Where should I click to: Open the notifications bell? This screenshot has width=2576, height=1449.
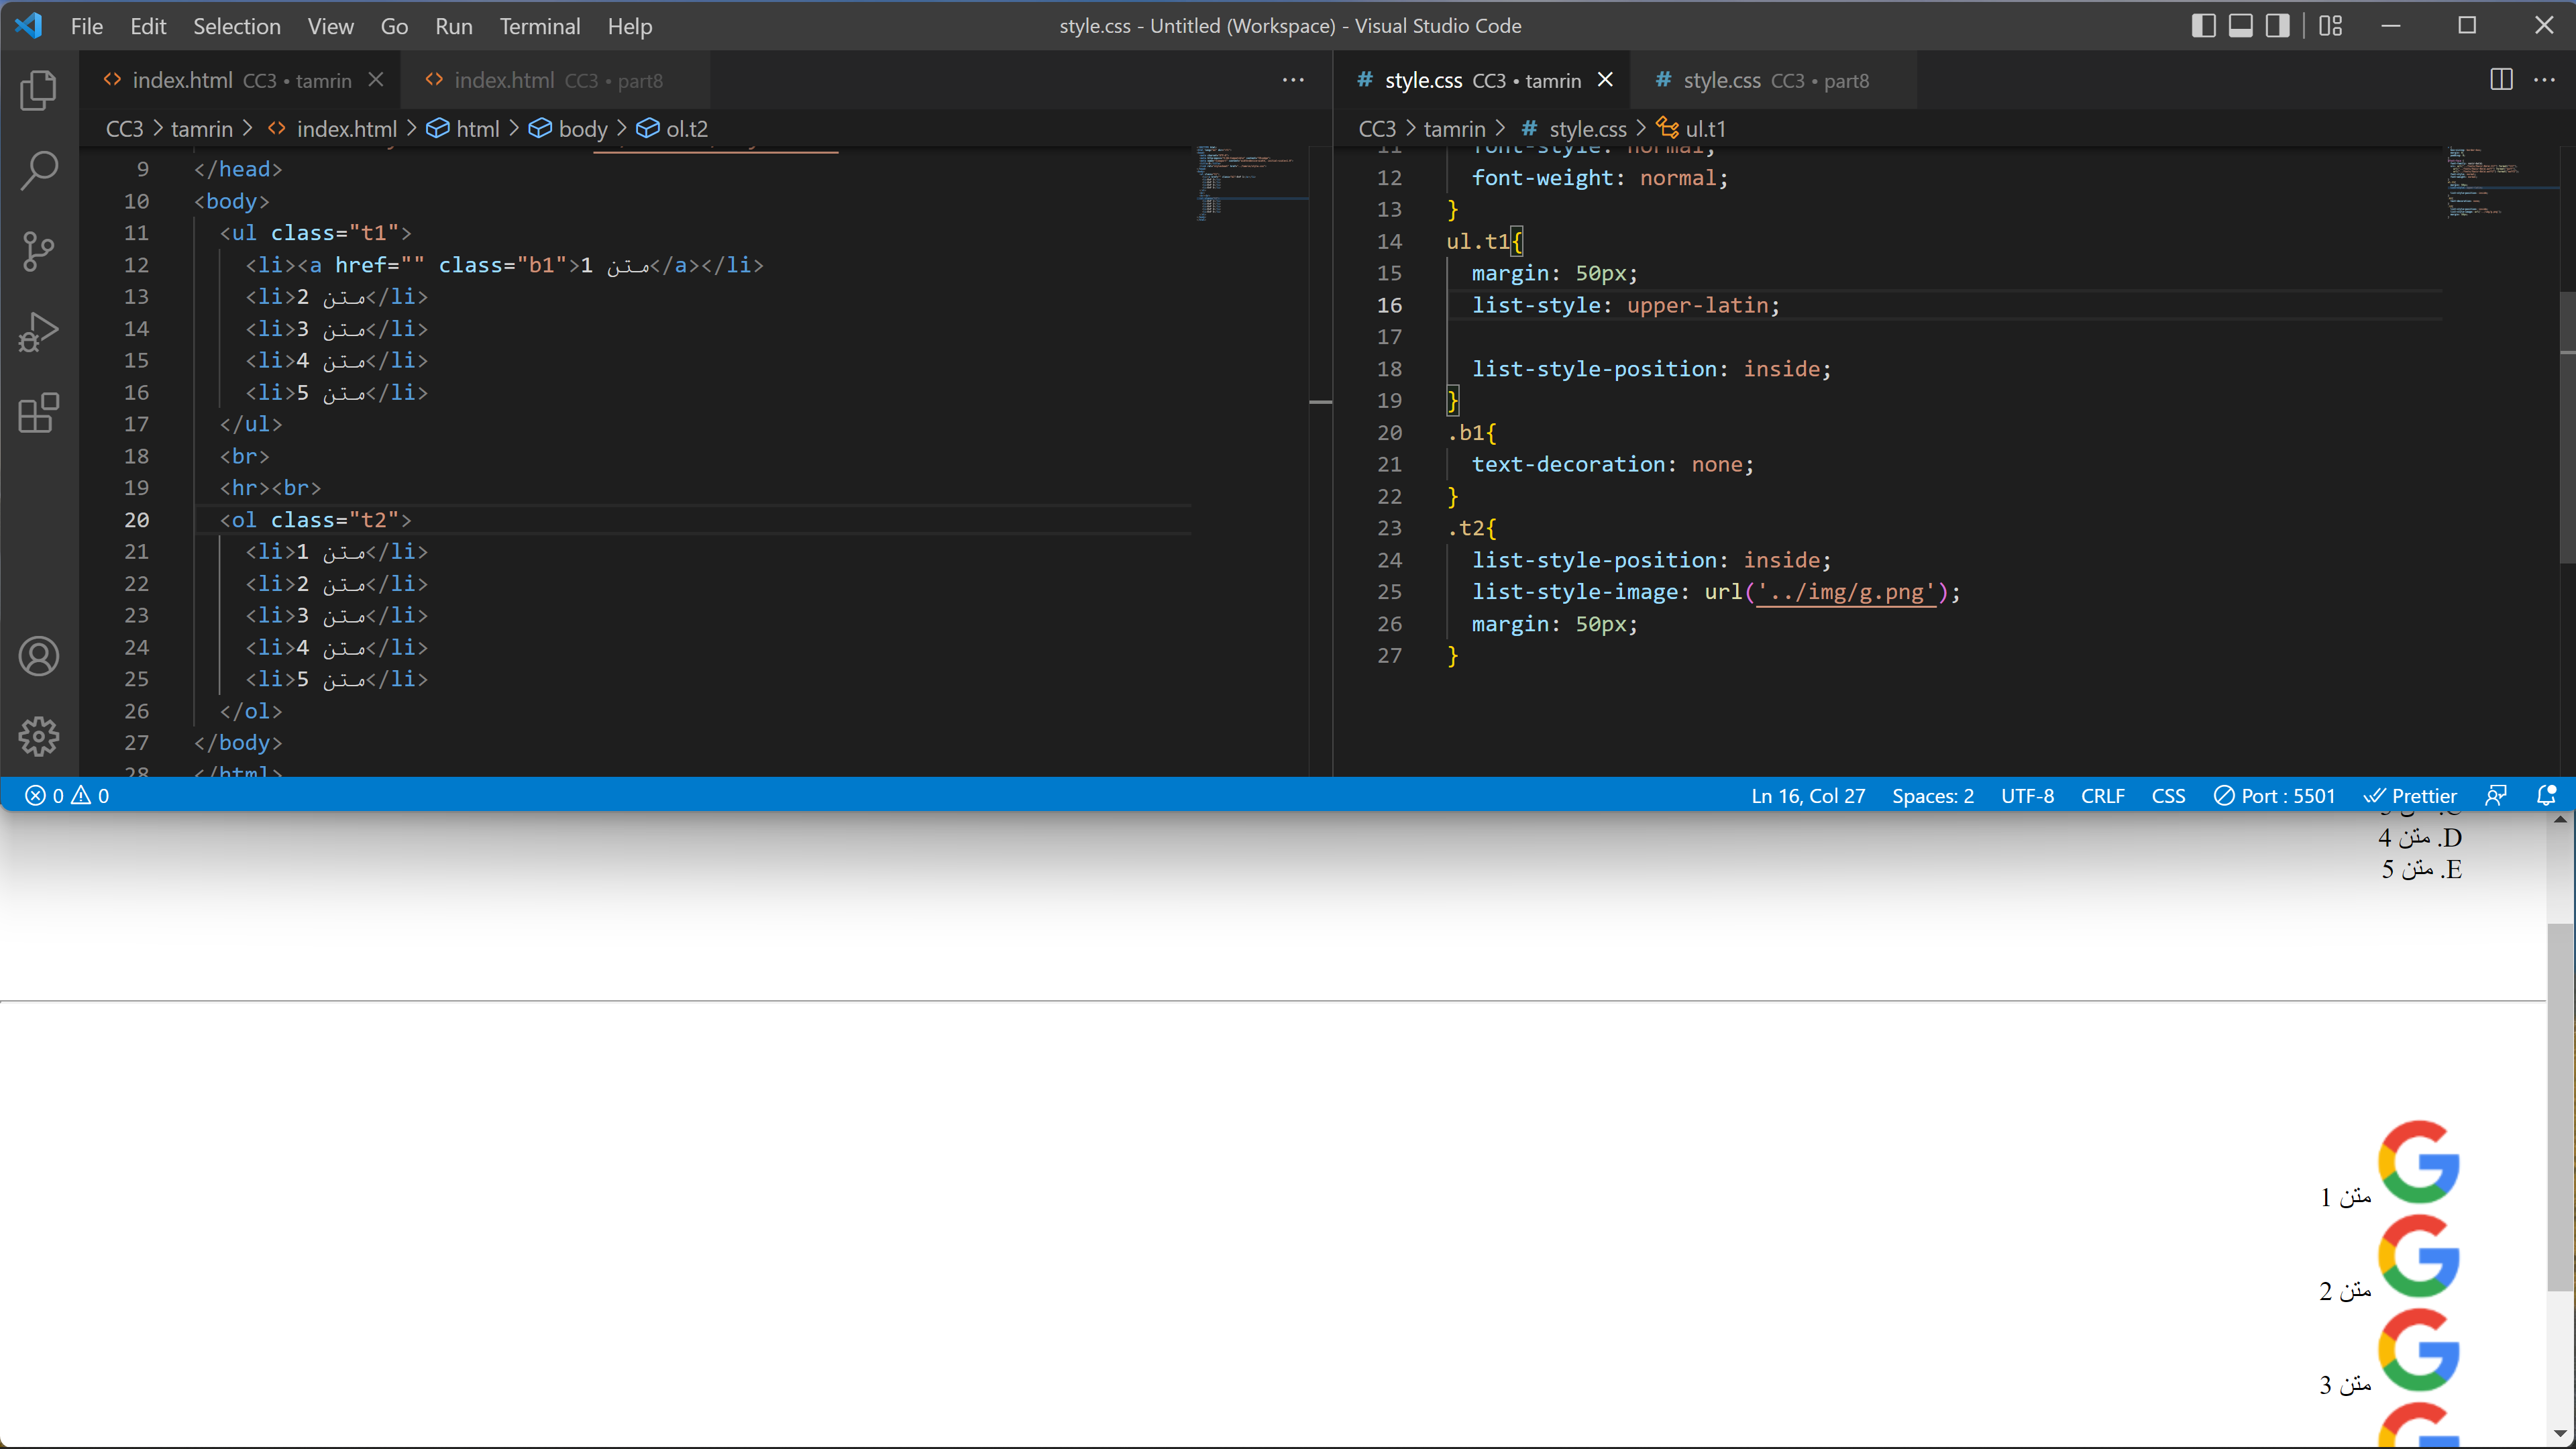click(2546, 796)
